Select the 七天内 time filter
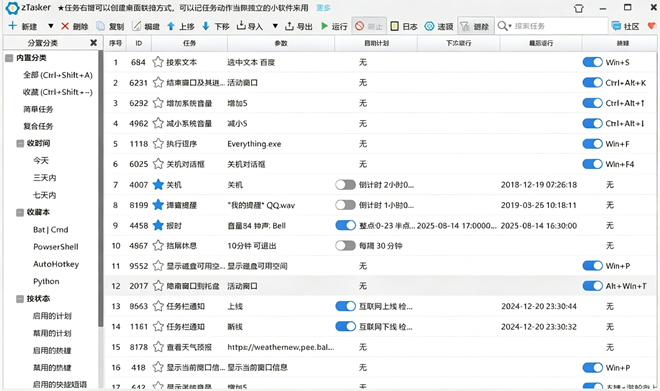Screen dimensions: 660x391 tap(44, 195)
